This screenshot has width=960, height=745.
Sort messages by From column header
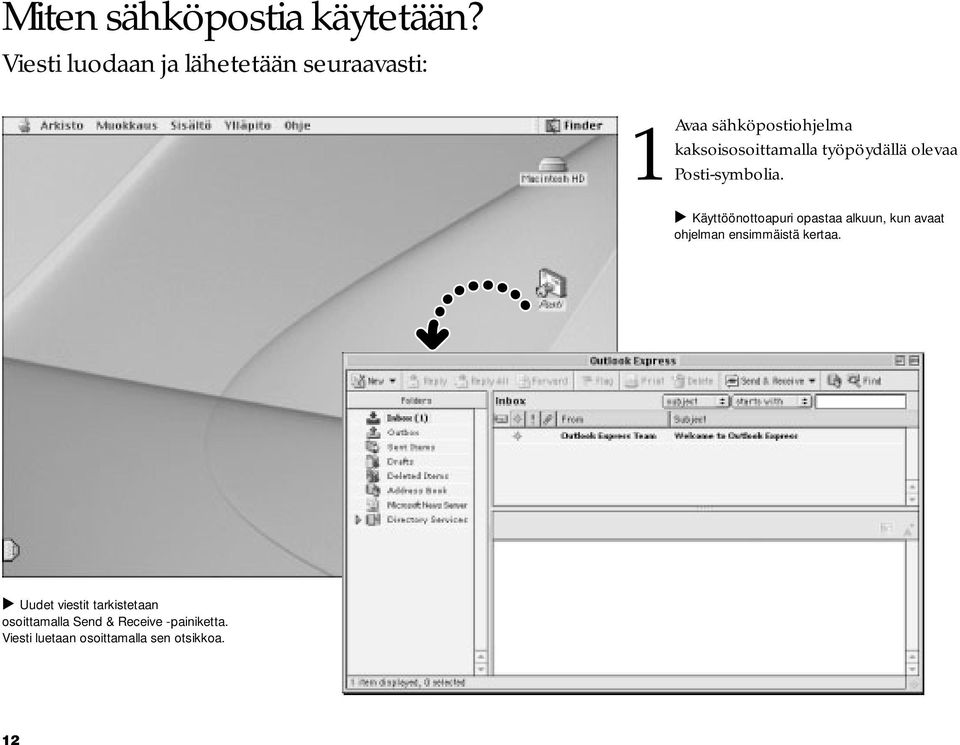pyautogui.click(x=613, y=419)
